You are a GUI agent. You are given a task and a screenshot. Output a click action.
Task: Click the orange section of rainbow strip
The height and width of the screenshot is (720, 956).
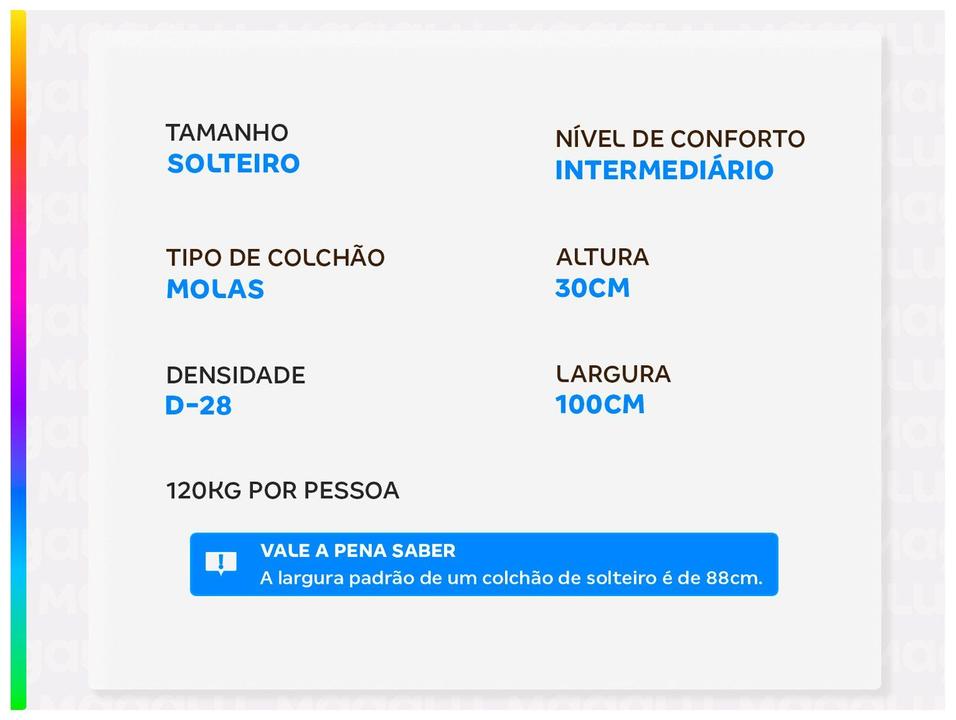click(18, 120)
